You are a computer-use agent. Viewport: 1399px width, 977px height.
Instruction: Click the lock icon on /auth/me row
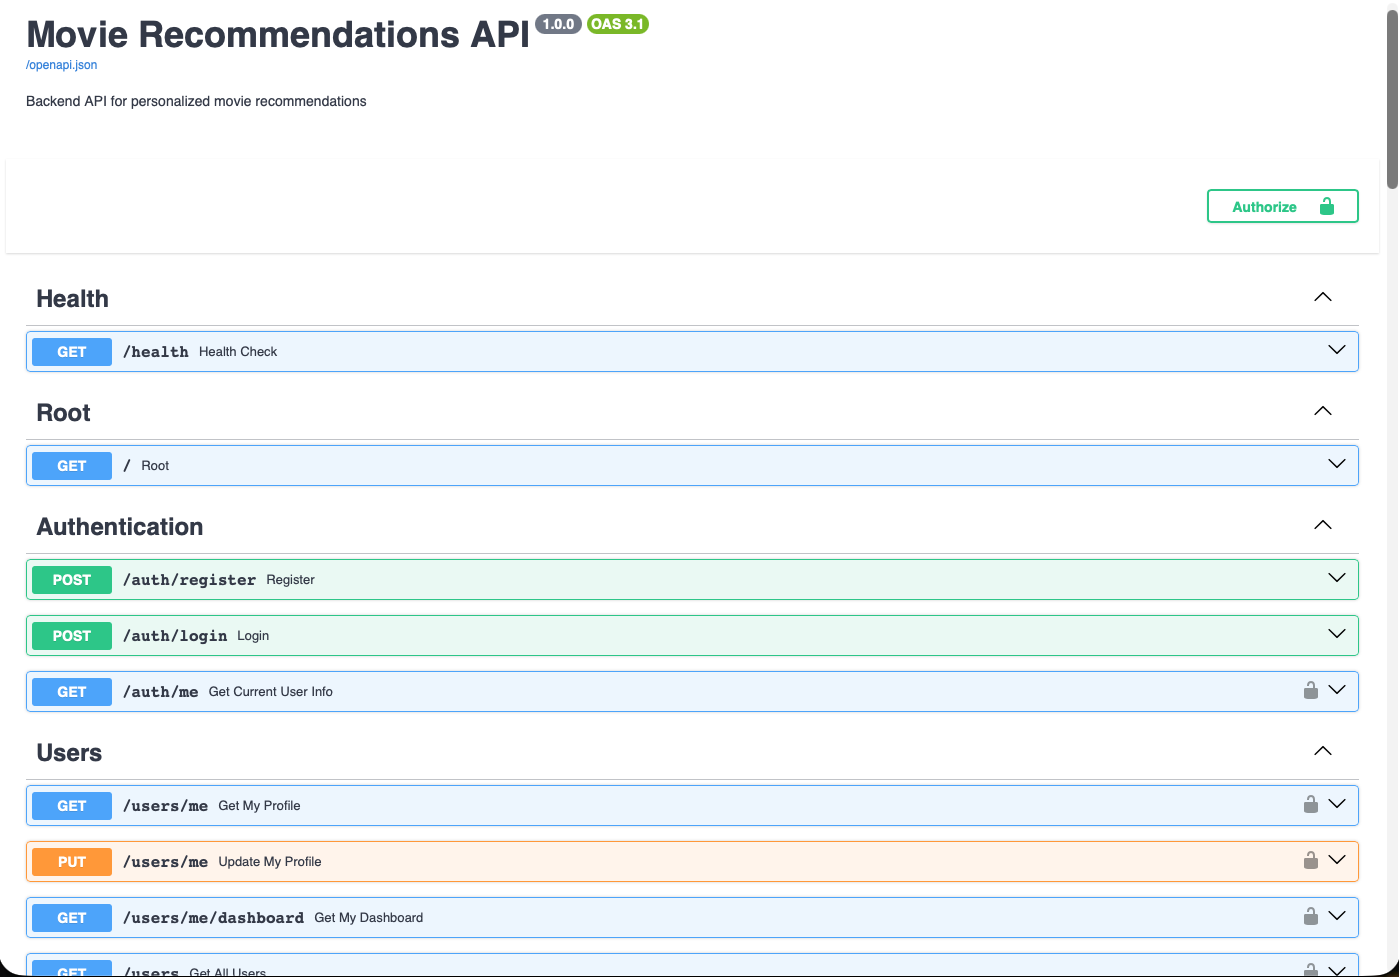point(1310,691)
